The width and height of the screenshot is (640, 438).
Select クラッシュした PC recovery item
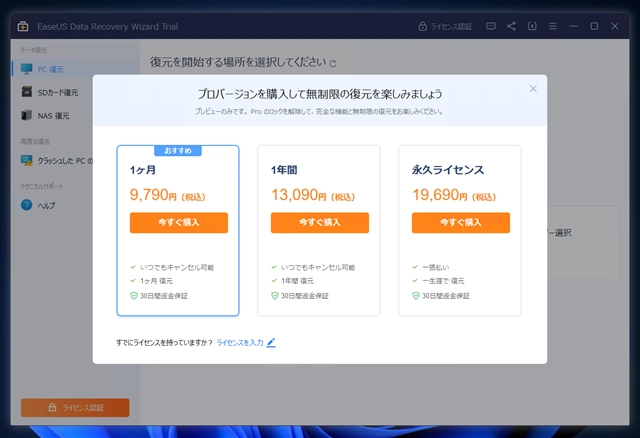point(57,160)
